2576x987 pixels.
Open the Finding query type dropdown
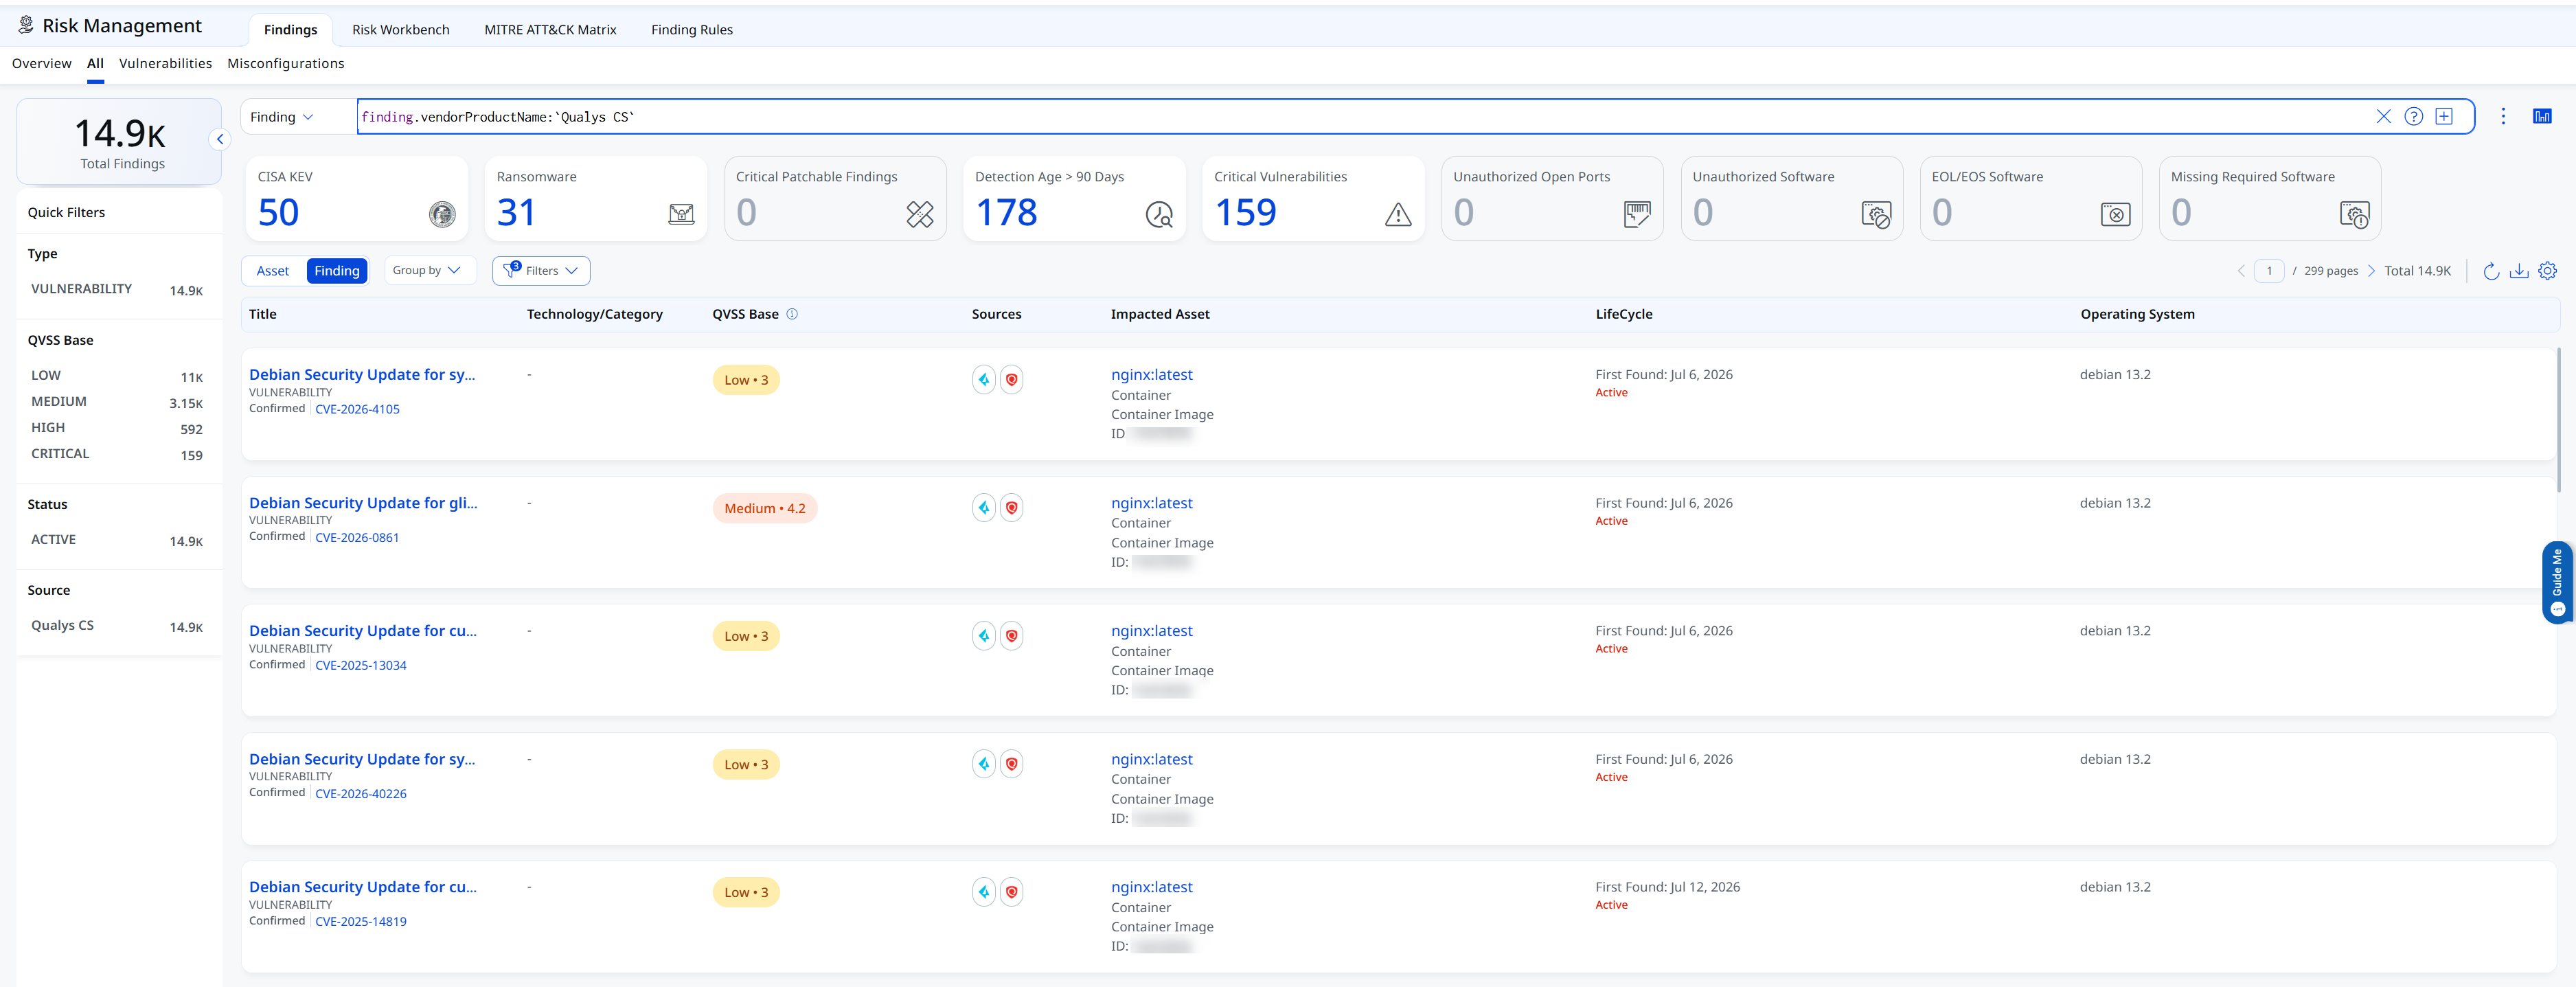click(283, 117)
